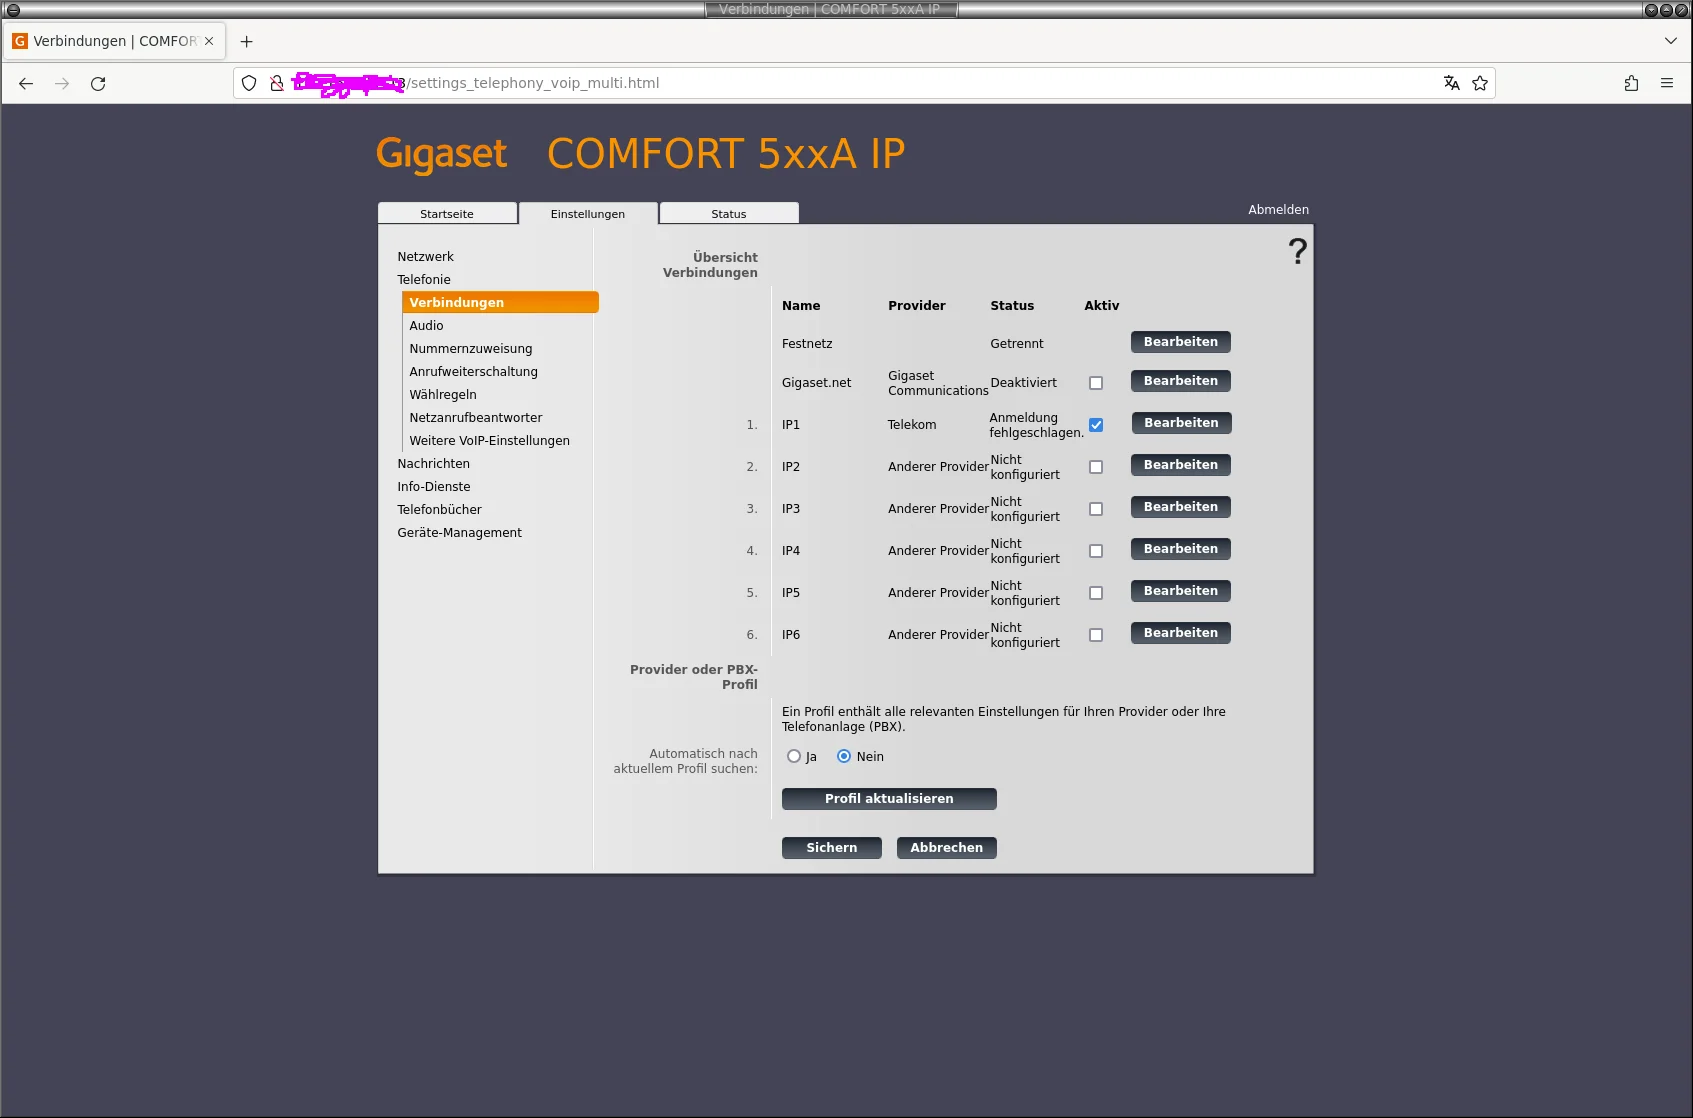Bookmark this page with the star icon

[x=1480, y=83]
